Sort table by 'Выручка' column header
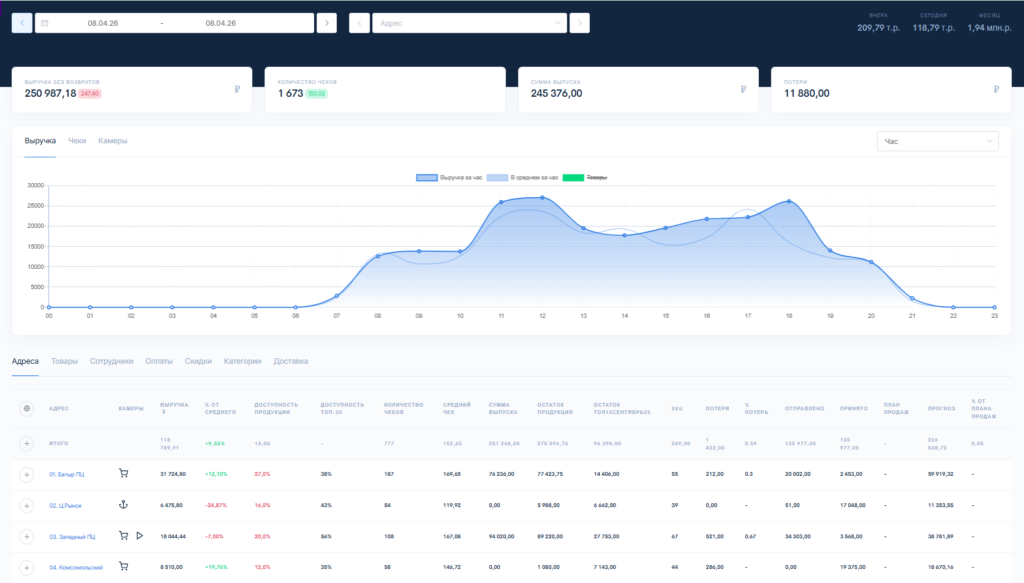The image size is (1024, 583). point(174,408)
